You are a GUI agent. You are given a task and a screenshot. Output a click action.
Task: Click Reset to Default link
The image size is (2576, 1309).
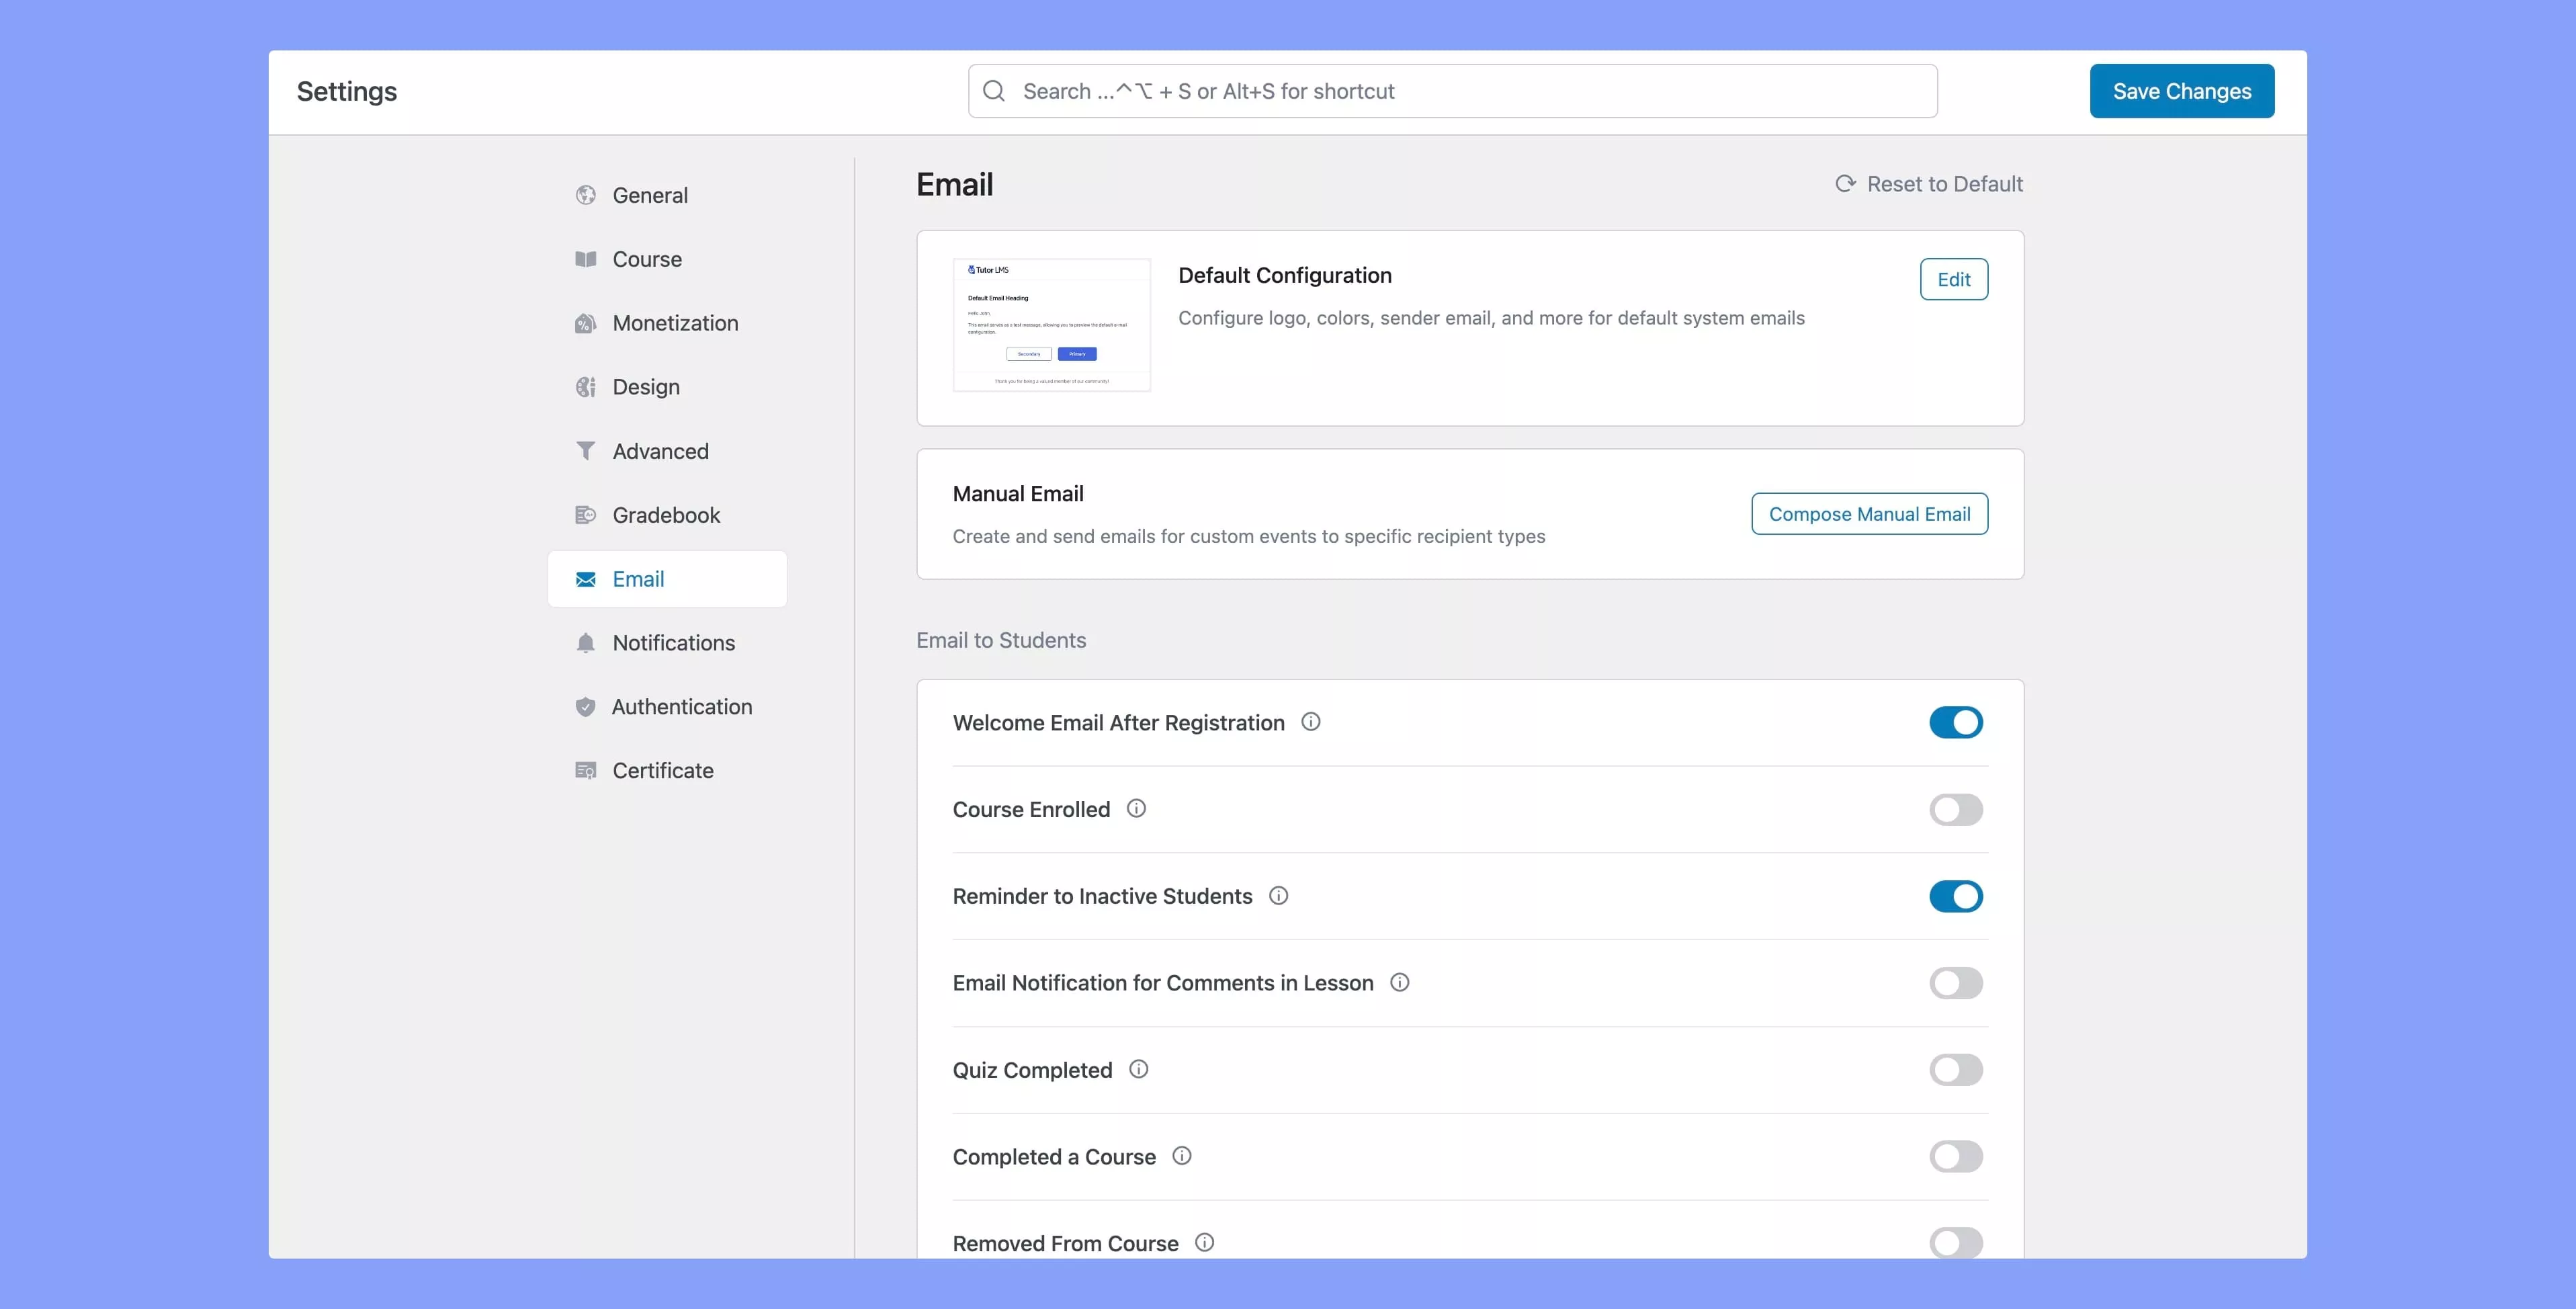coord(1929,184)
